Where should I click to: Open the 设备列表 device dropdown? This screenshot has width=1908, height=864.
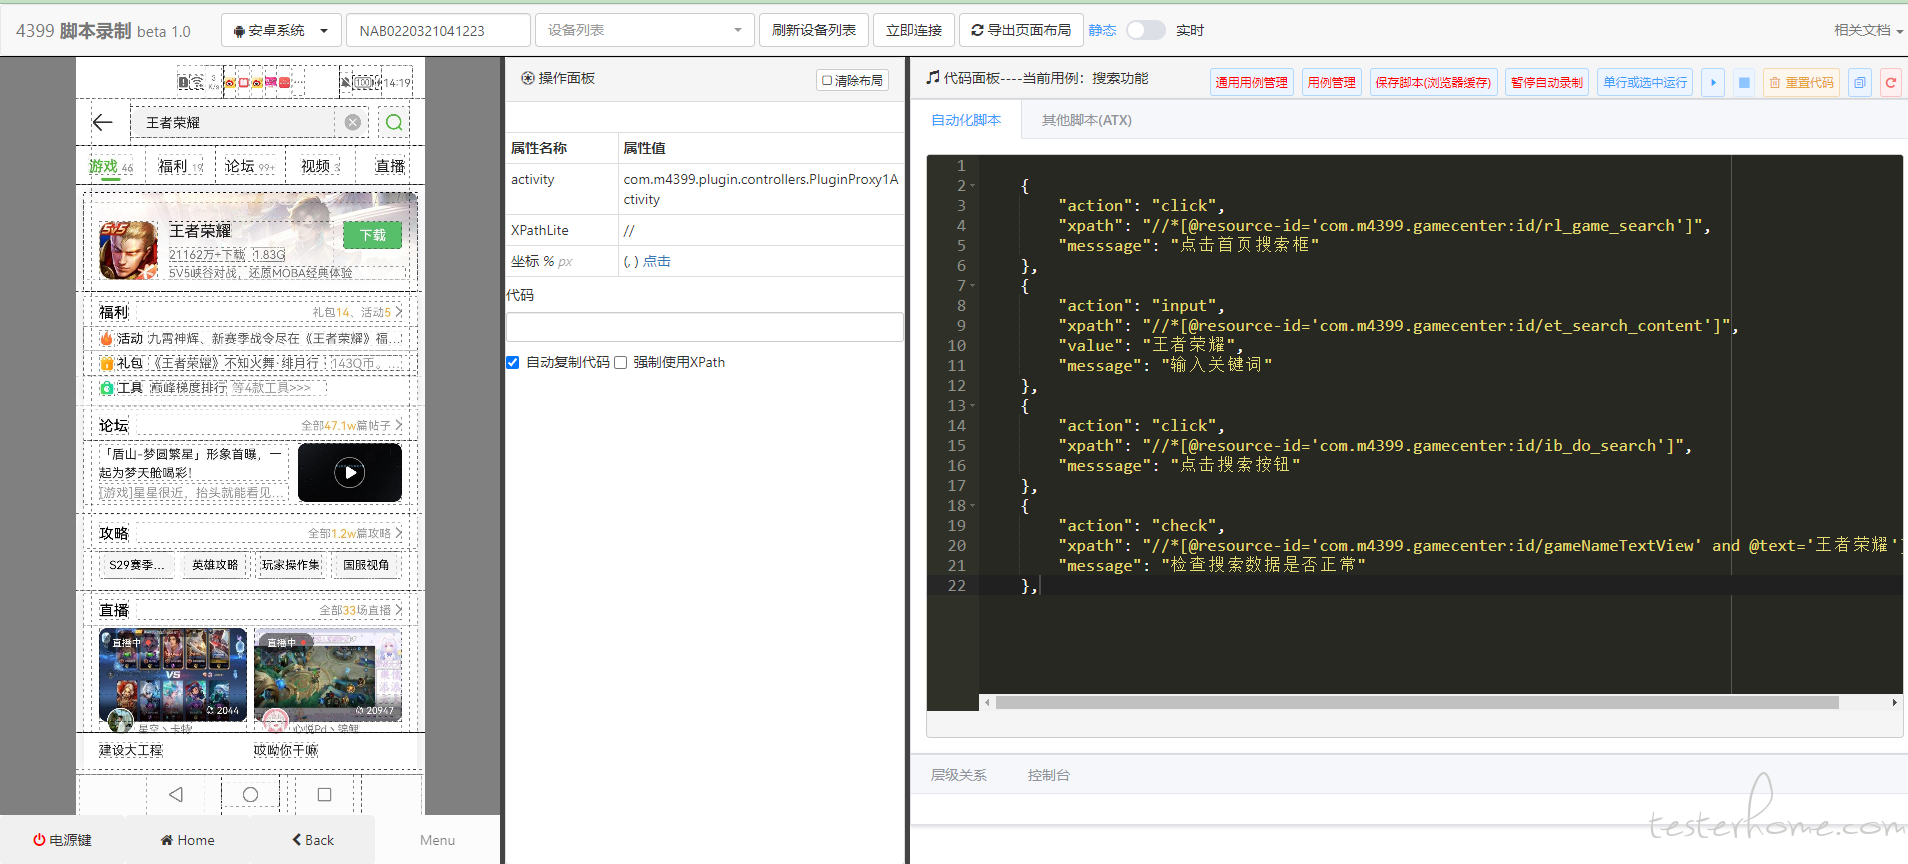point(645,30)
